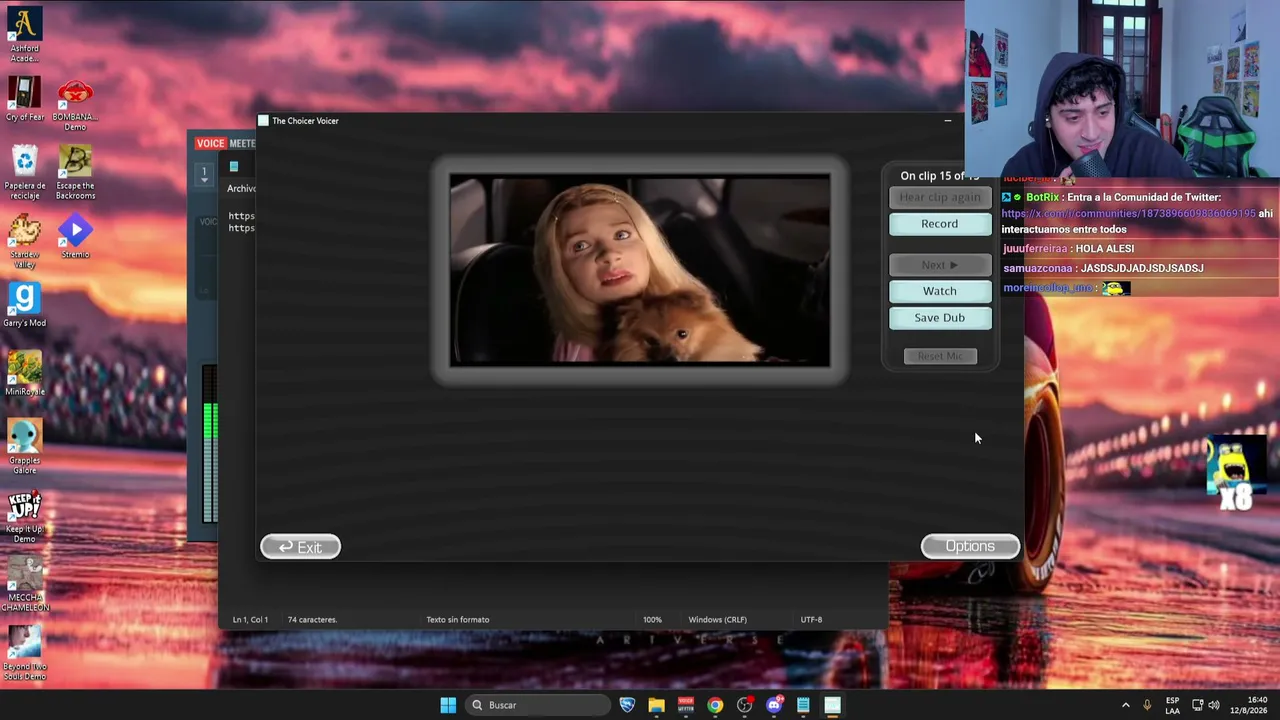Open the MiniRoyale desktop shortcut
The height and width of the screenshot is (720, 1280).
click(24, 373)
